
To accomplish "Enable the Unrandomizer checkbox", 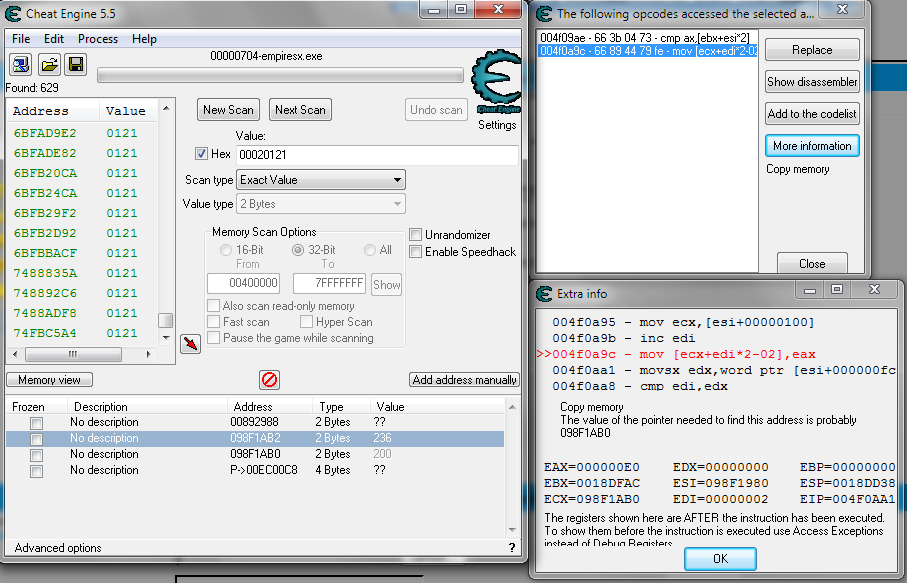I will [x=416, y=235].
